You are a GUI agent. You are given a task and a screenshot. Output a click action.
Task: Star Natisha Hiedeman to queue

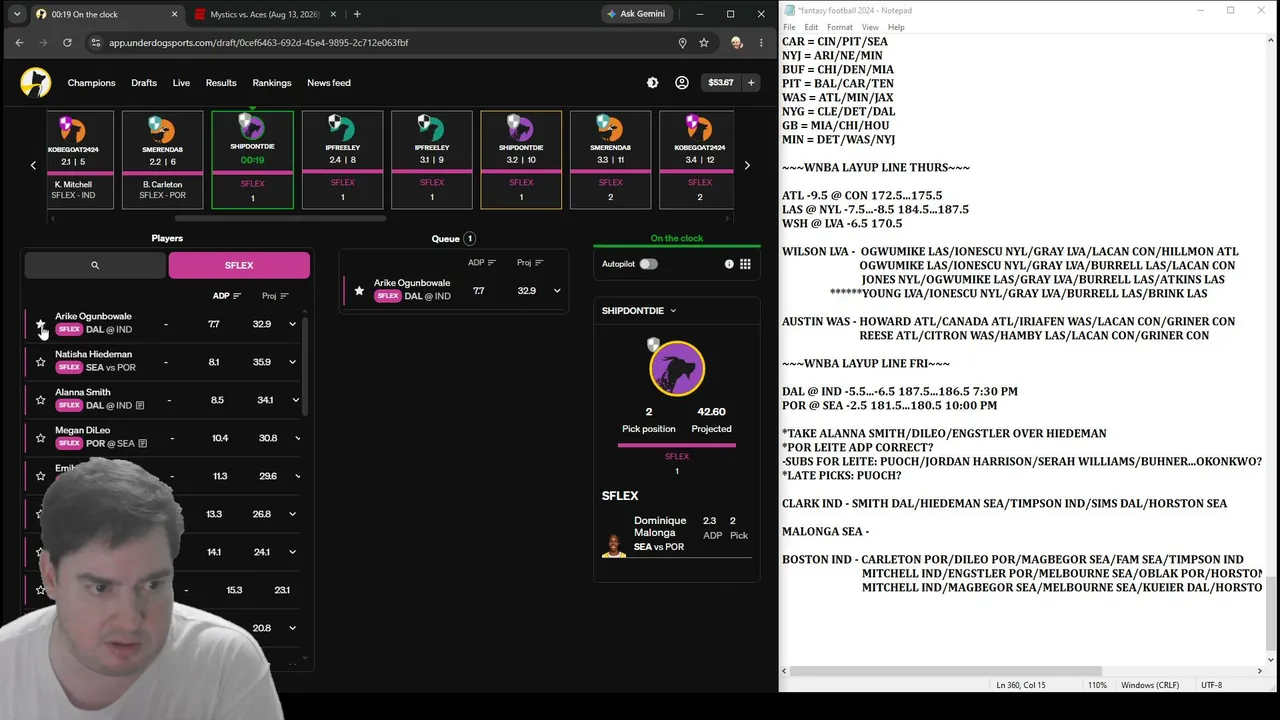40,362
